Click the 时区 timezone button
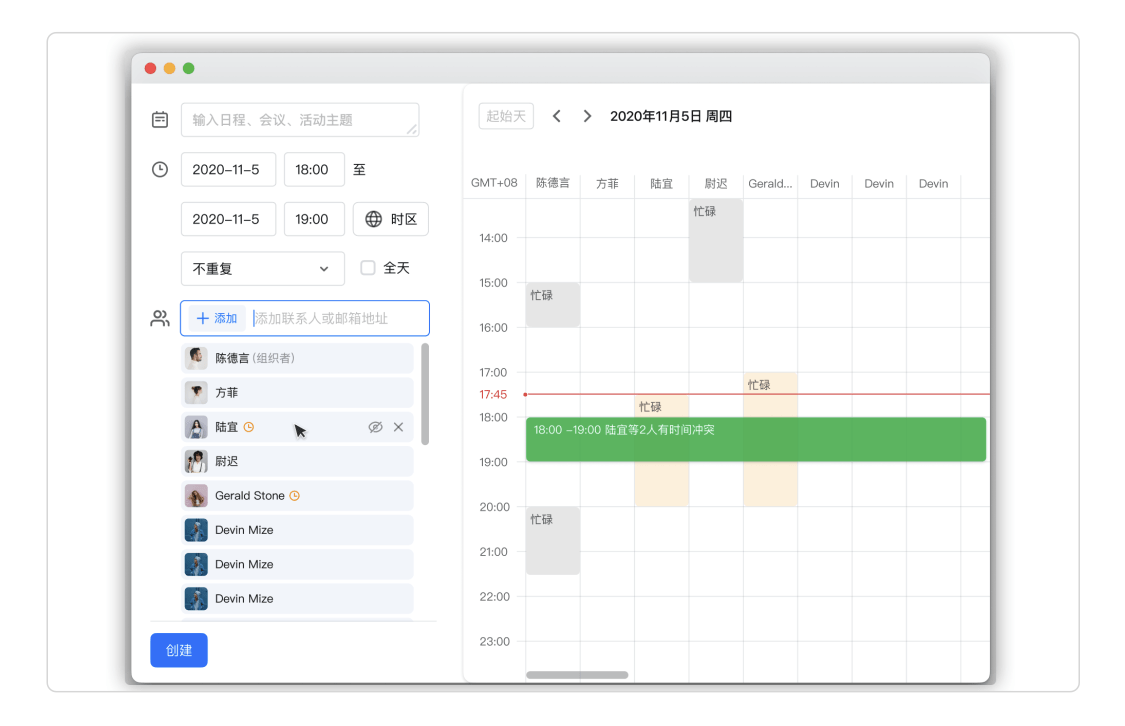Viewport: 1125px width, 726px height. [x=391, y=219]
